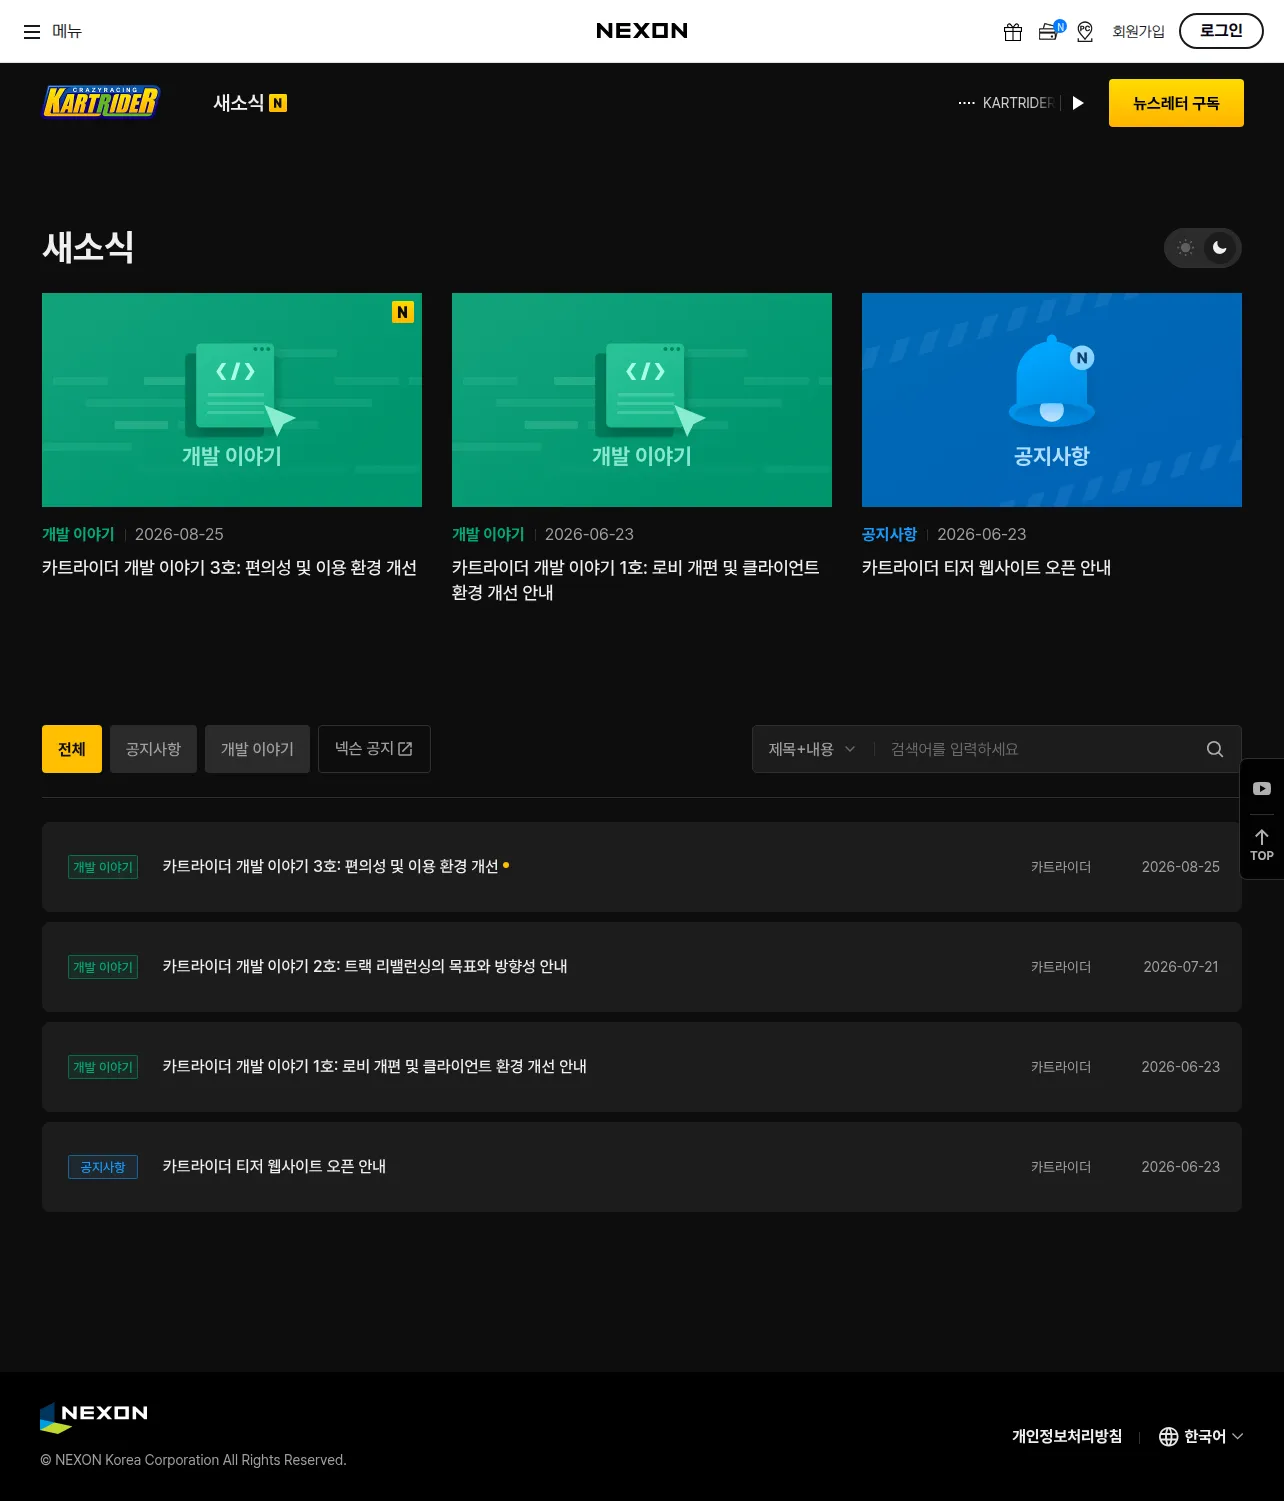The width and height of the screenshot is (1284, 1501).
Task: Open card title 개발 이야기 3호: 편의성 및 이용 환경 개선
Action: tap(229, 568)
